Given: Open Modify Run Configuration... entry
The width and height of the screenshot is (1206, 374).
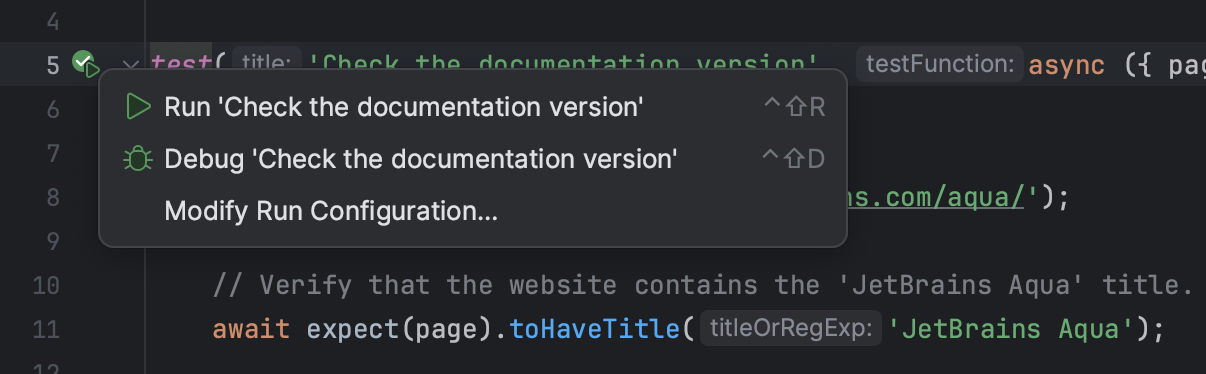Looking at the screenshot, I should click(331, 211).
